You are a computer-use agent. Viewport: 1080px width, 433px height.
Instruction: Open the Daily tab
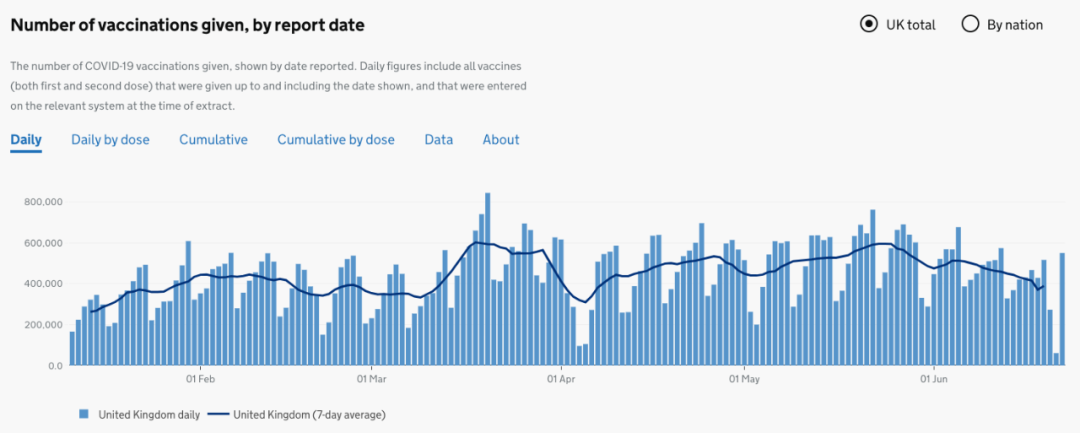26,140
